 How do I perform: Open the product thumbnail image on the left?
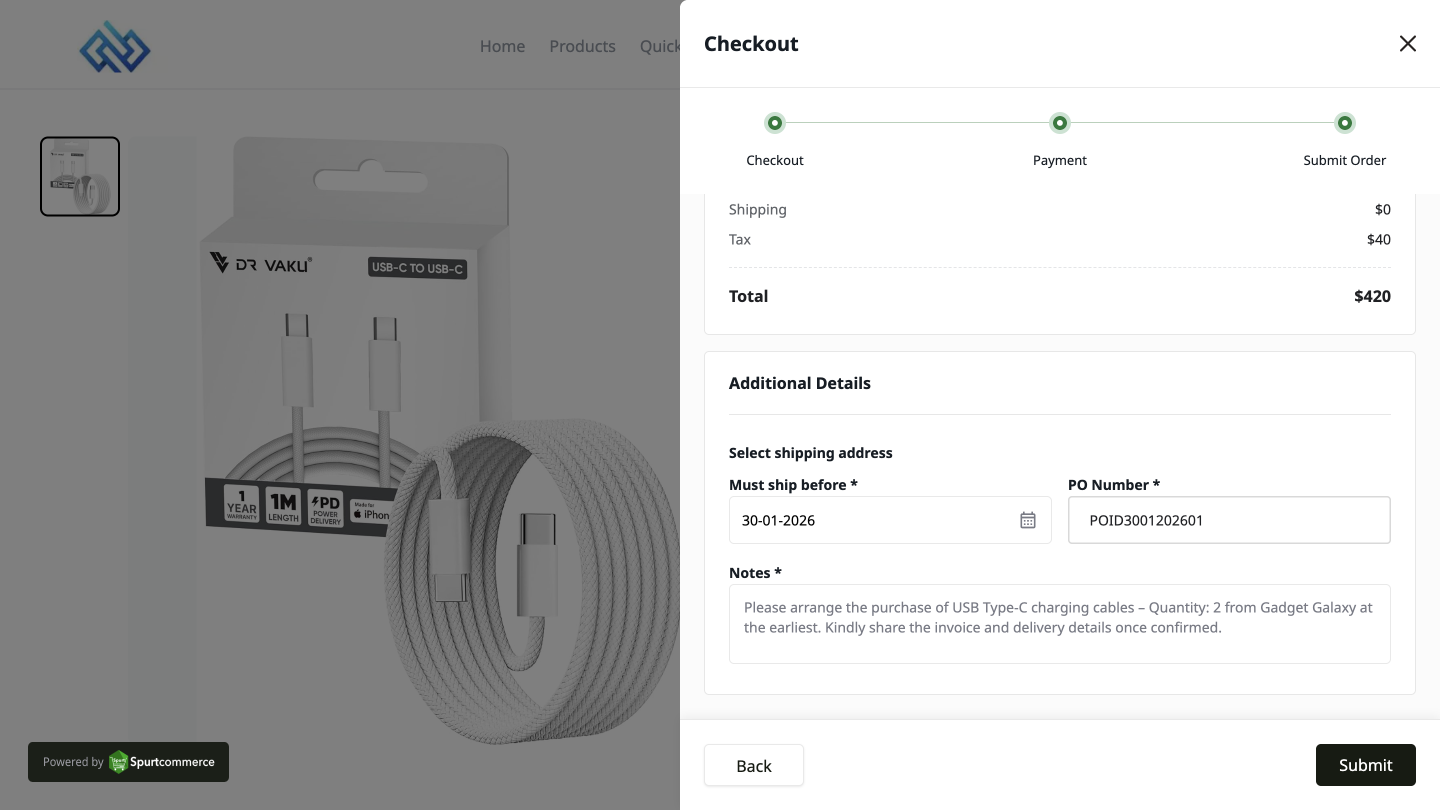80,176
